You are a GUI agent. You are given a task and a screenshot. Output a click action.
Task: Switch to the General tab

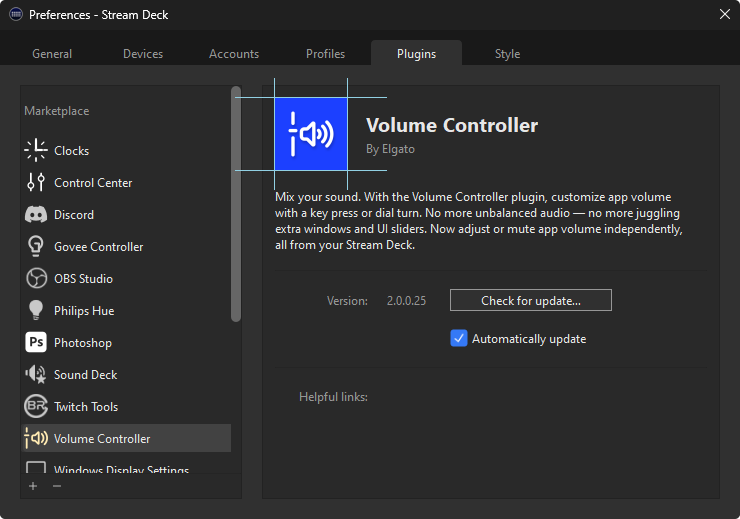[52, 54]
